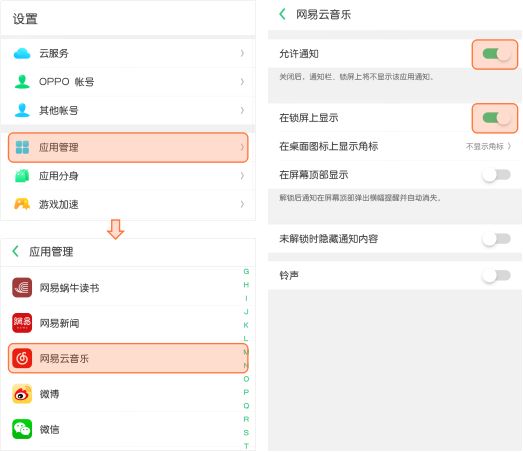This screenshot has width=523, height=452.
Task: Tap the app management grid icon
Action: click(x=22, y=147)
